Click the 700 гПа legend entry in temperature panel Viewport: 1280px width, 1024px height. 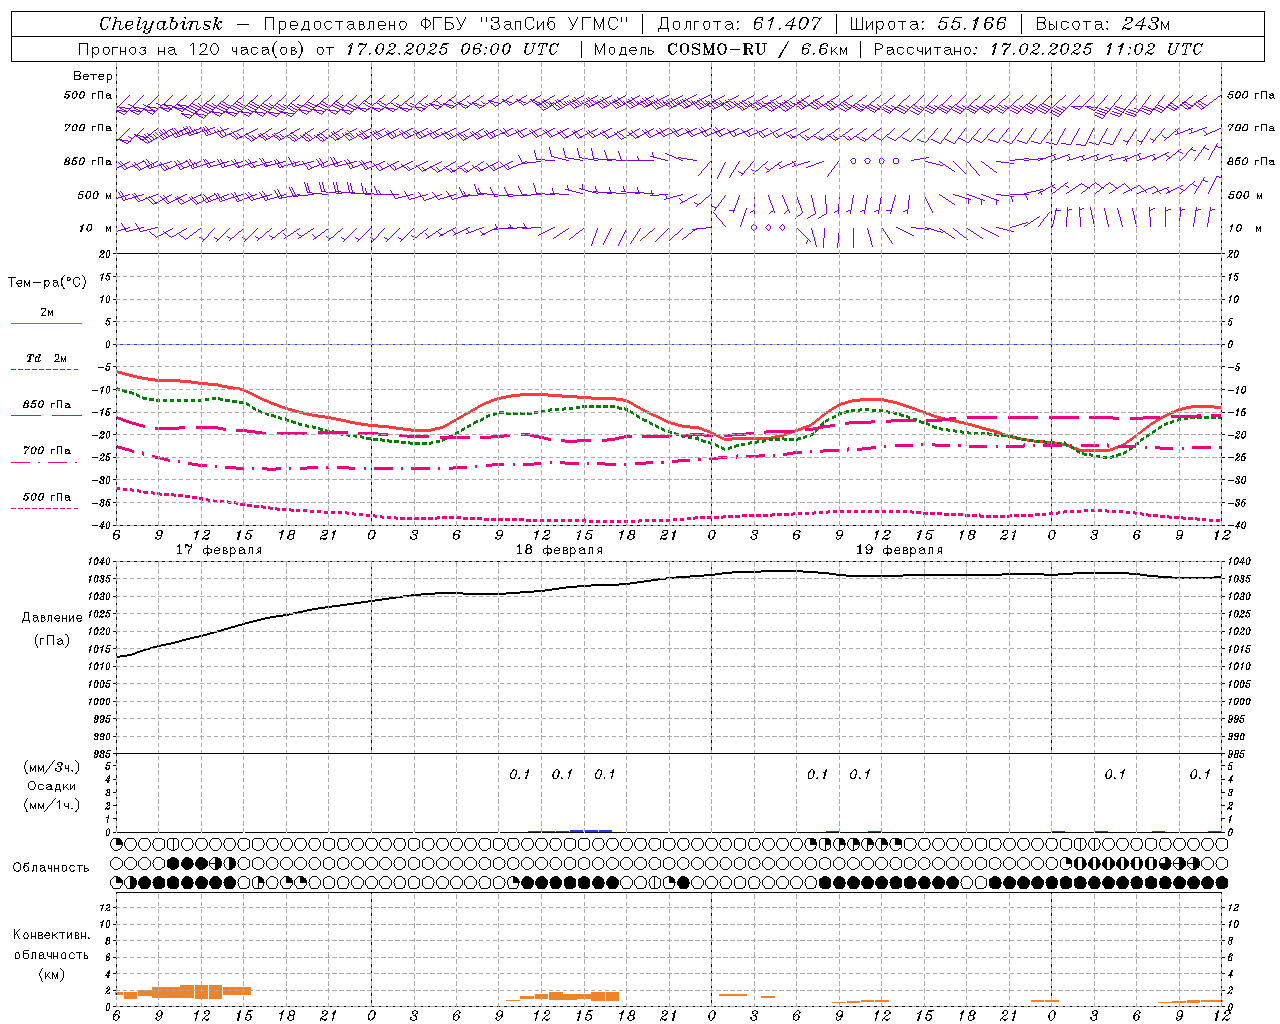click(x=47, y=451)
